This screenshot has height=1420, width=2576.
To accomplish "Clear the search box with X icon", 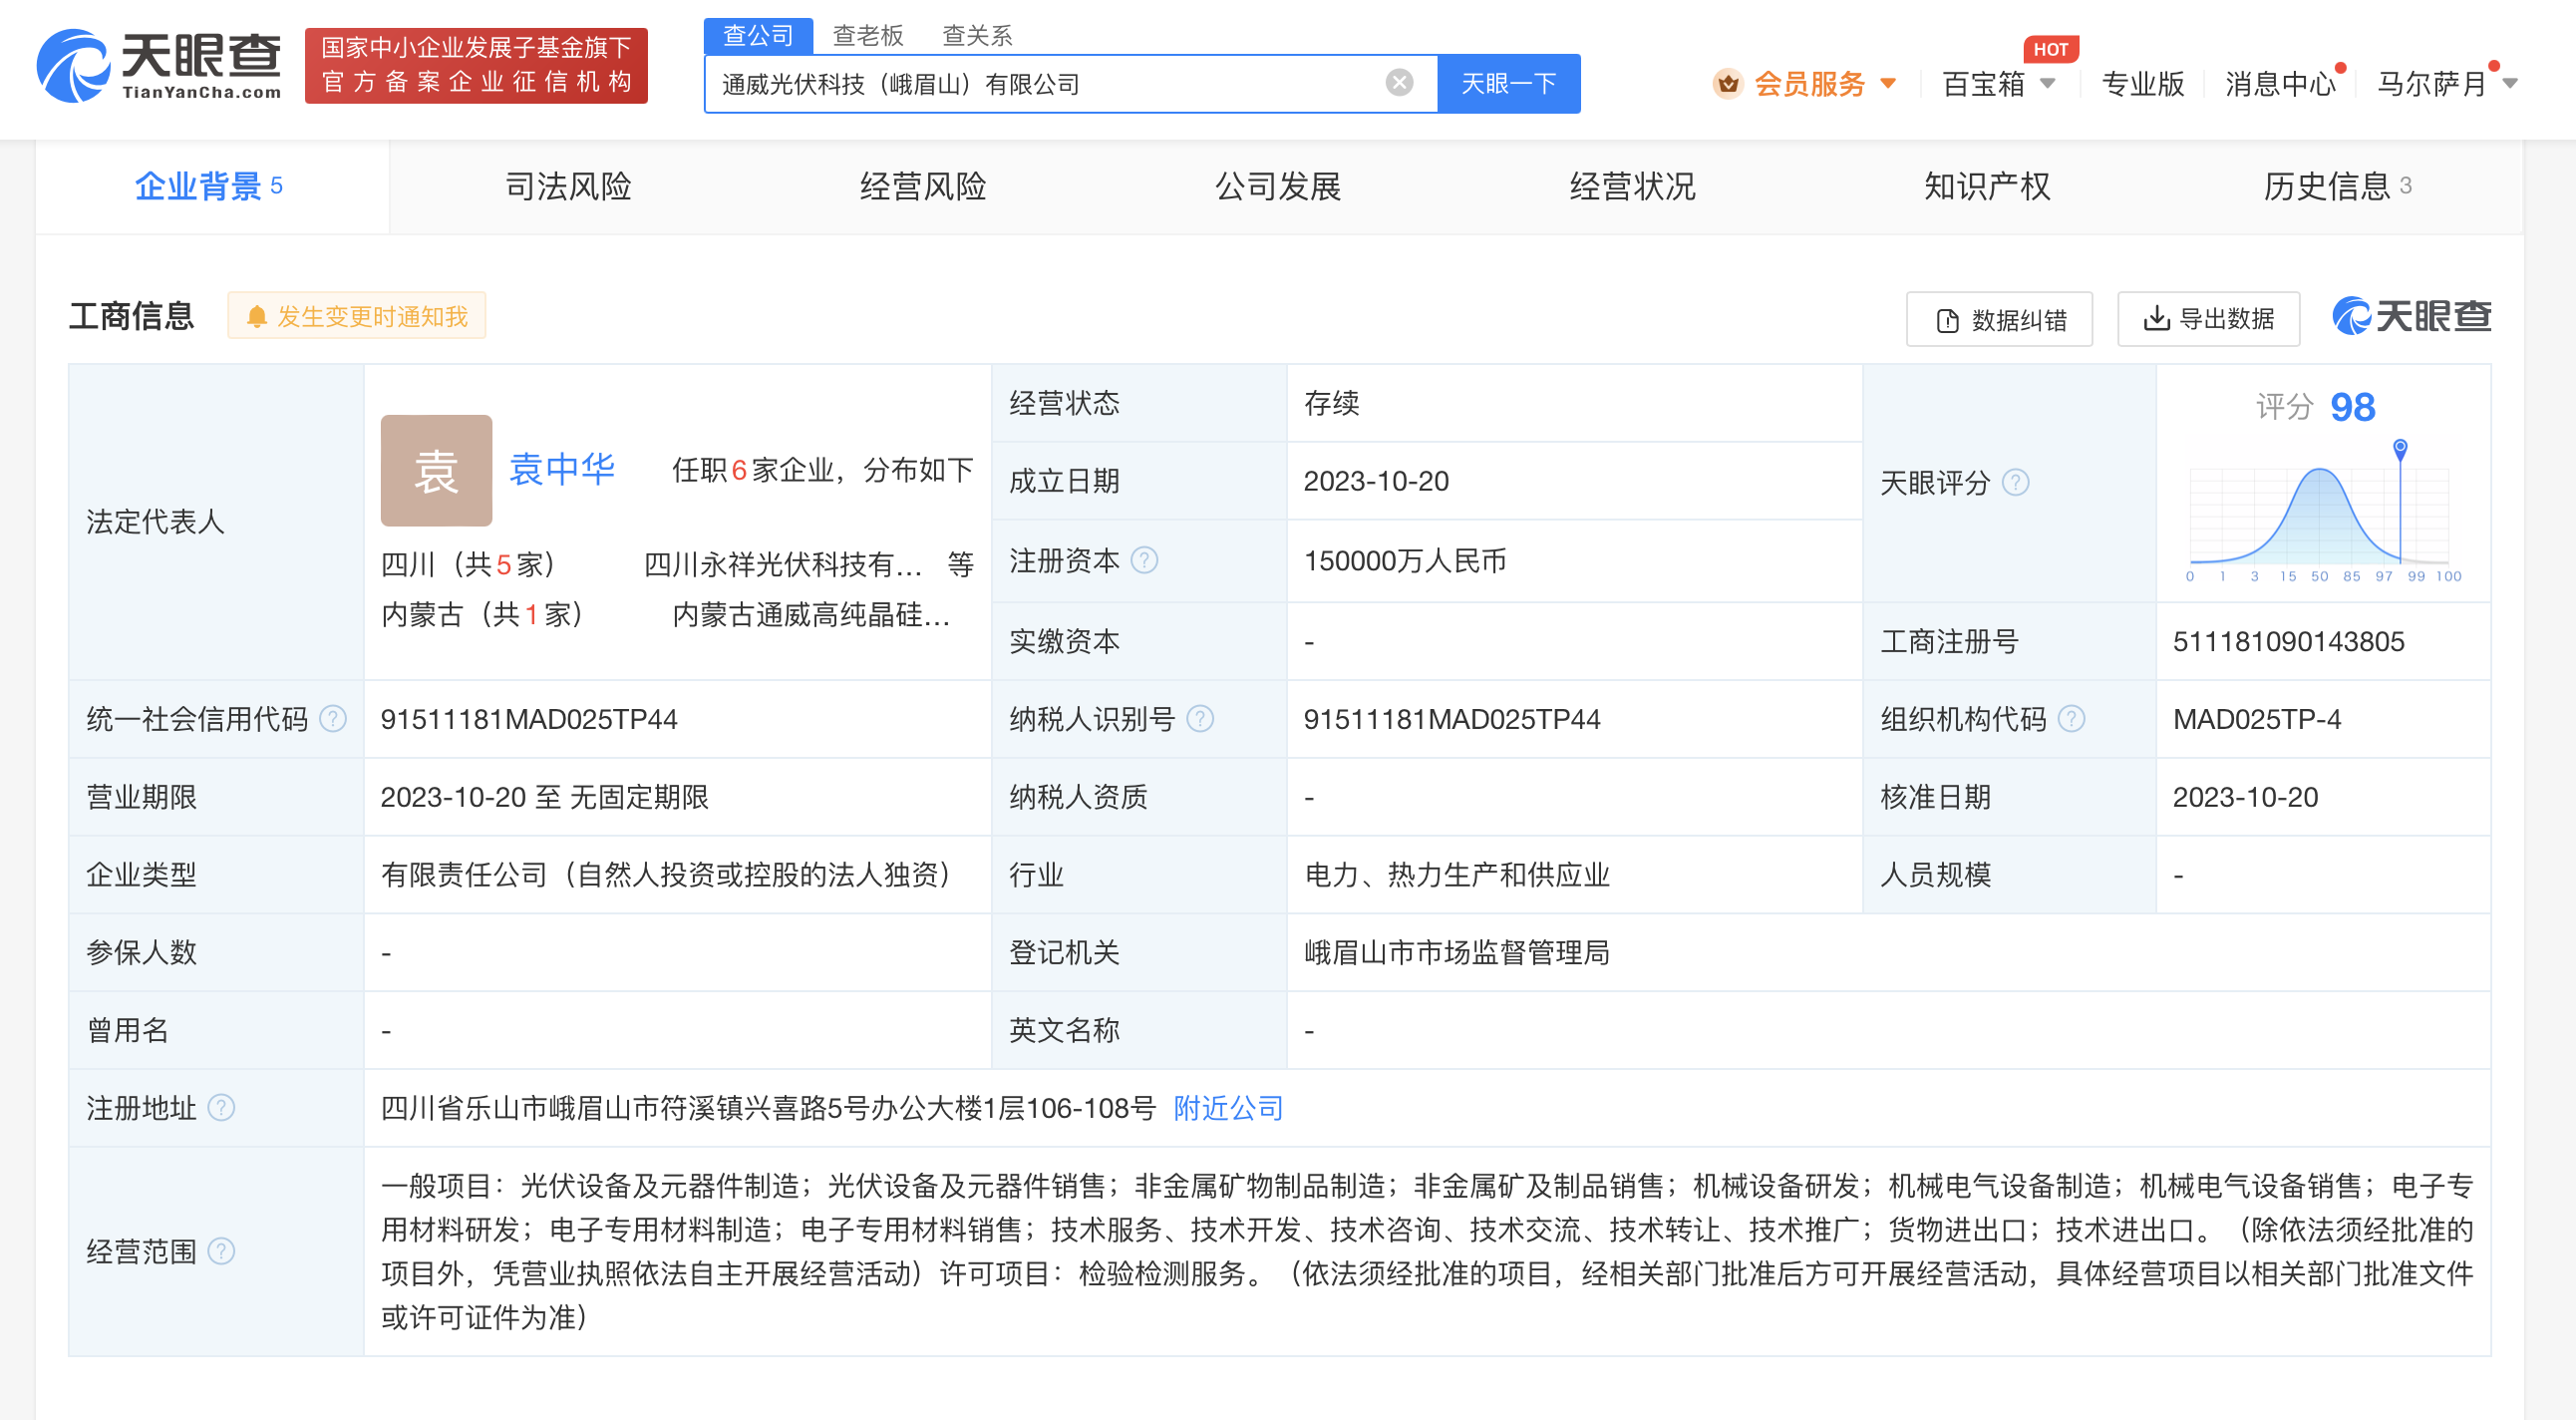I will coord(1399,83).
